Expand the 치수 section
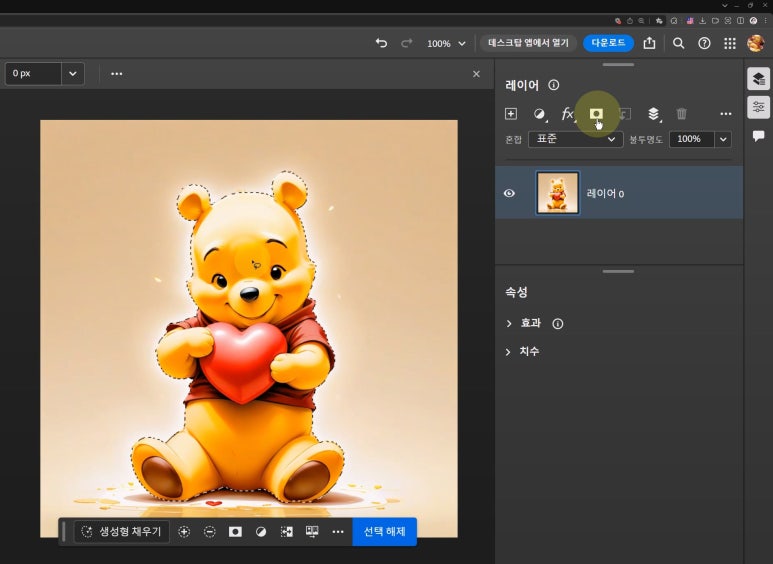Viewport: 773px width, 564px height. point(508,352)
